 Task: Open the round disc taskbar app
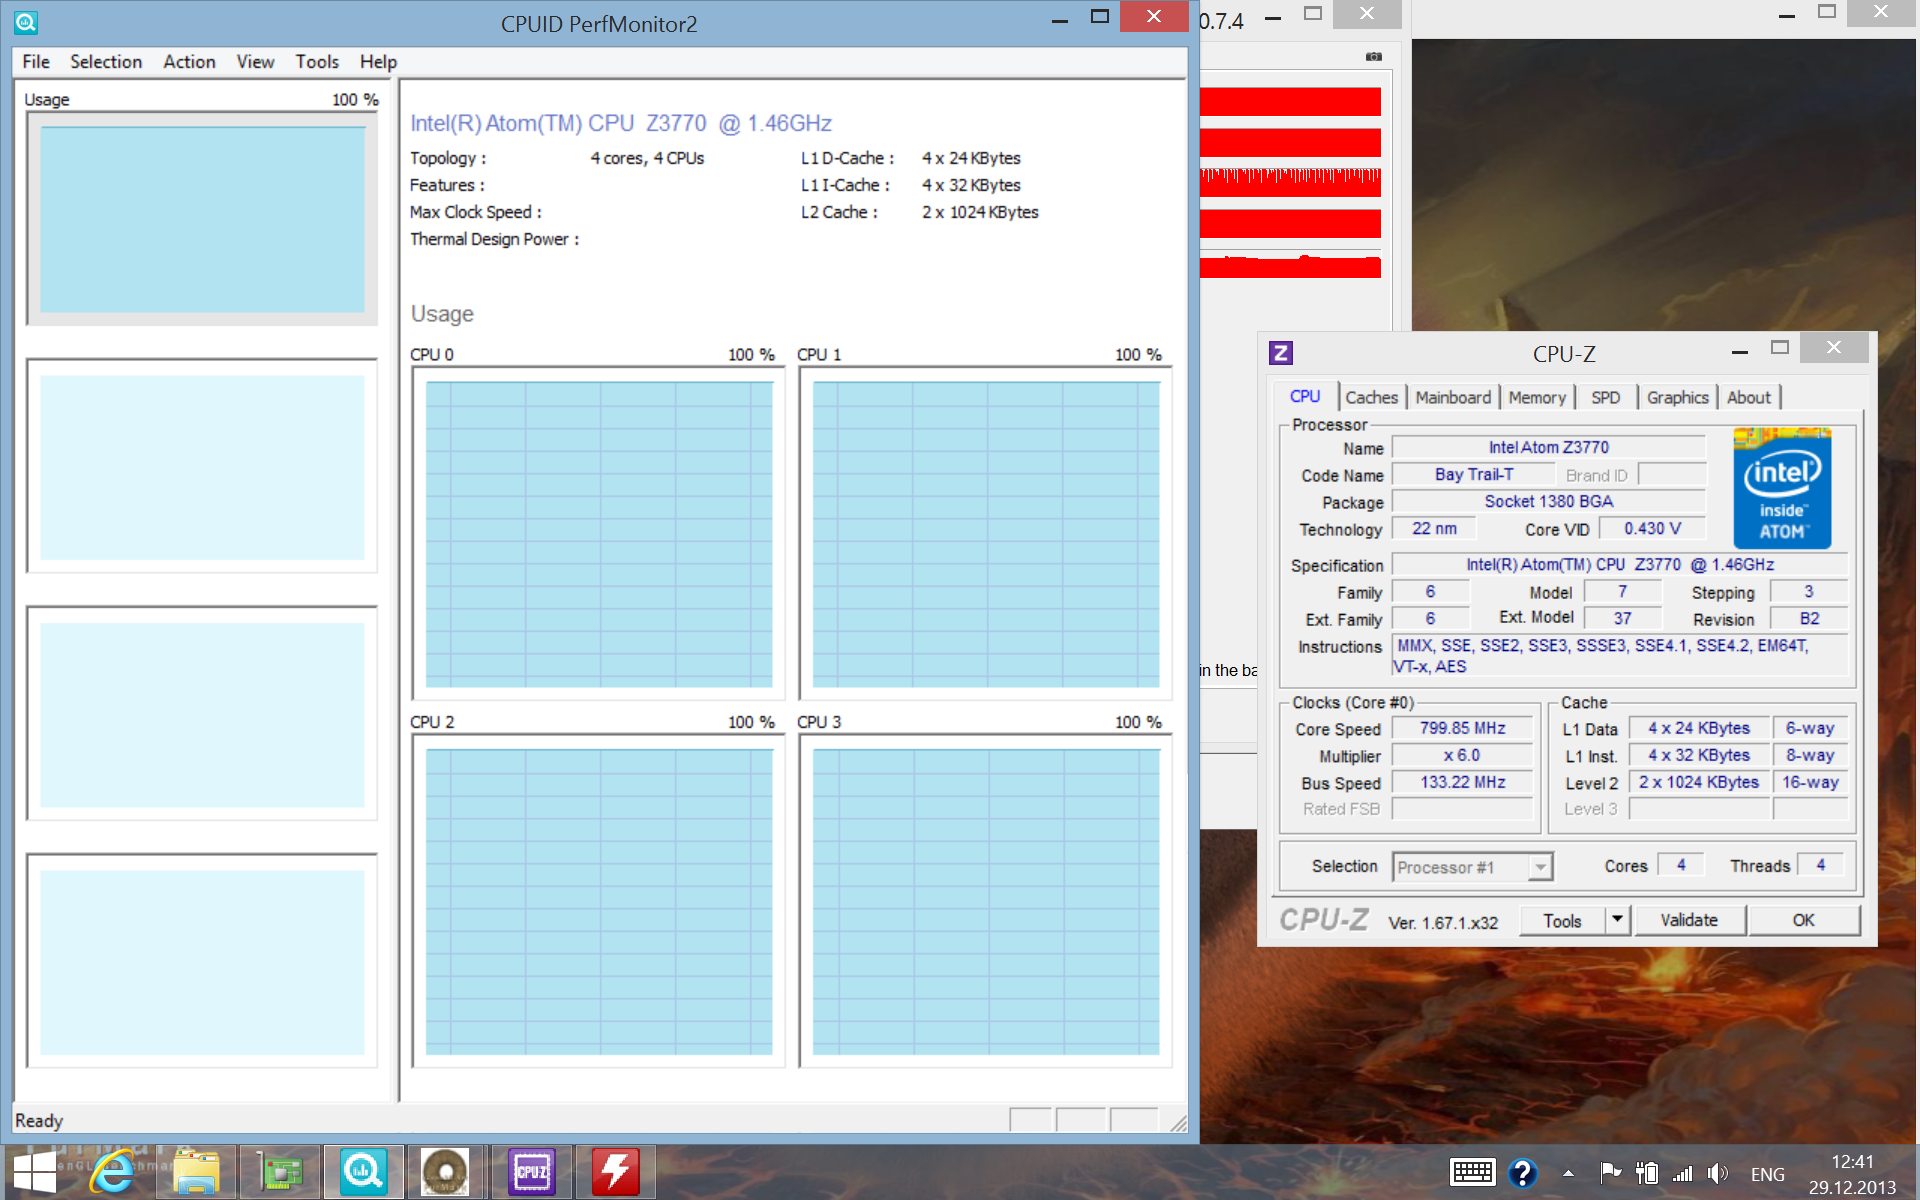coord(445,1172)
